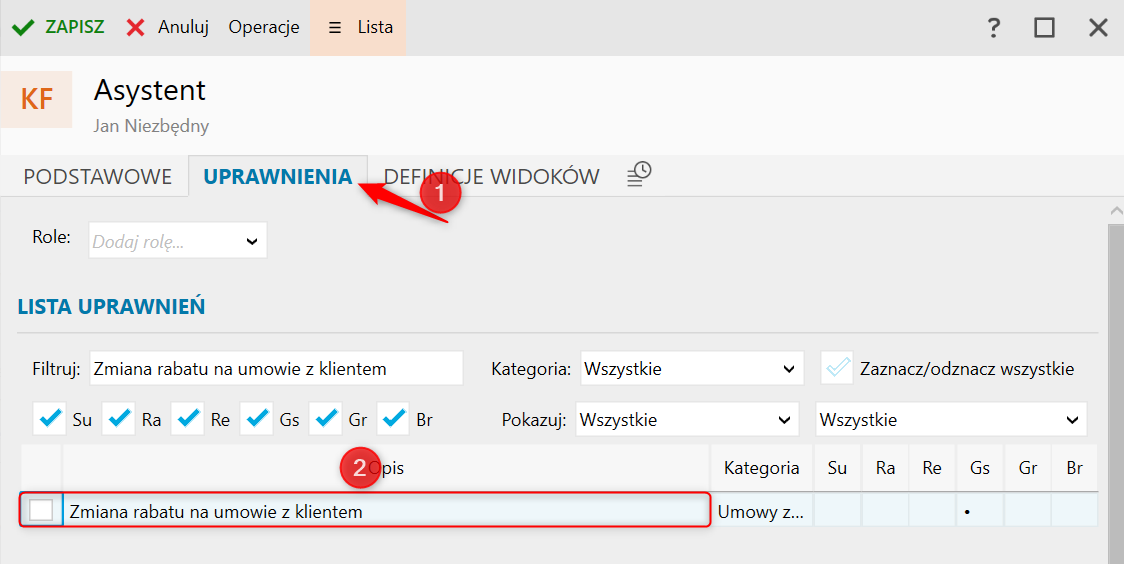
Task: Click the Jan Niezbędny name text
Action: tap(151, 126)
